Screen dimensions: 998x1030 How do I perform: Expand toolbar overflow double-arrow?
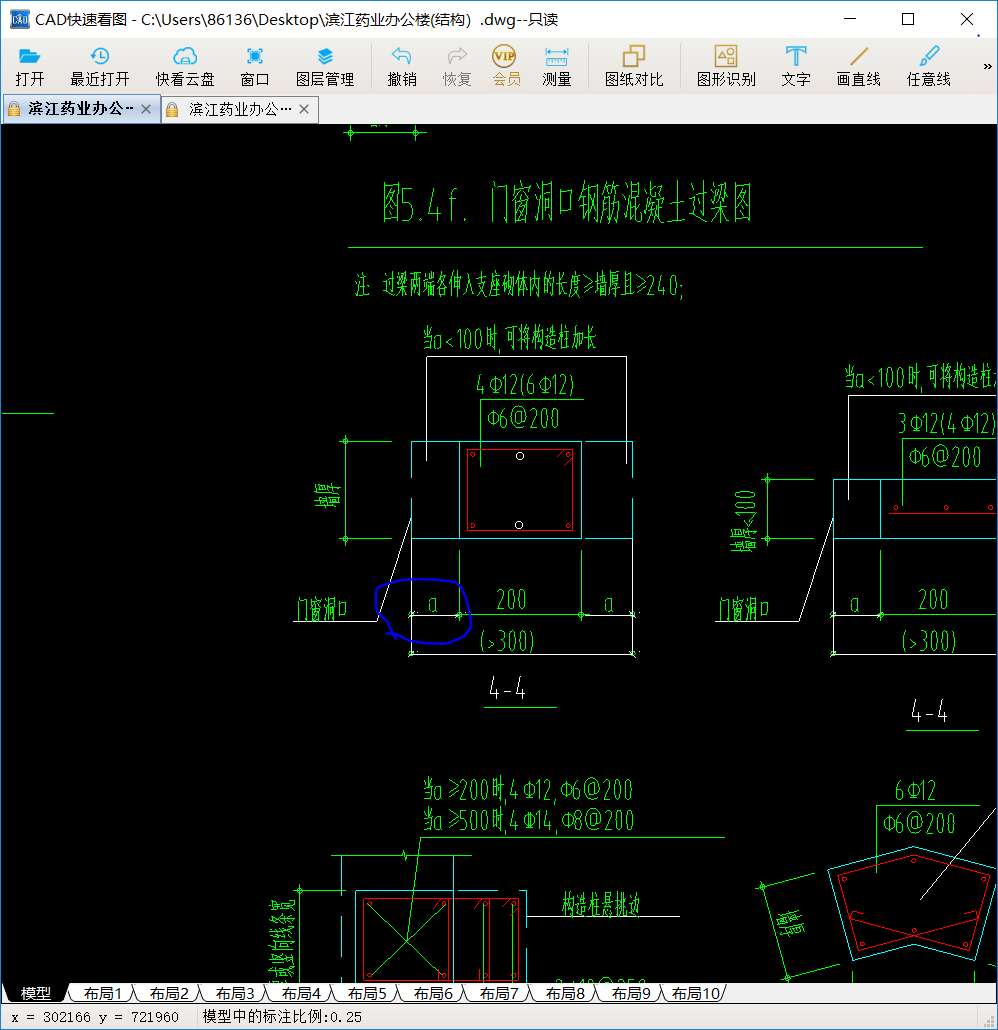(987, 66)
